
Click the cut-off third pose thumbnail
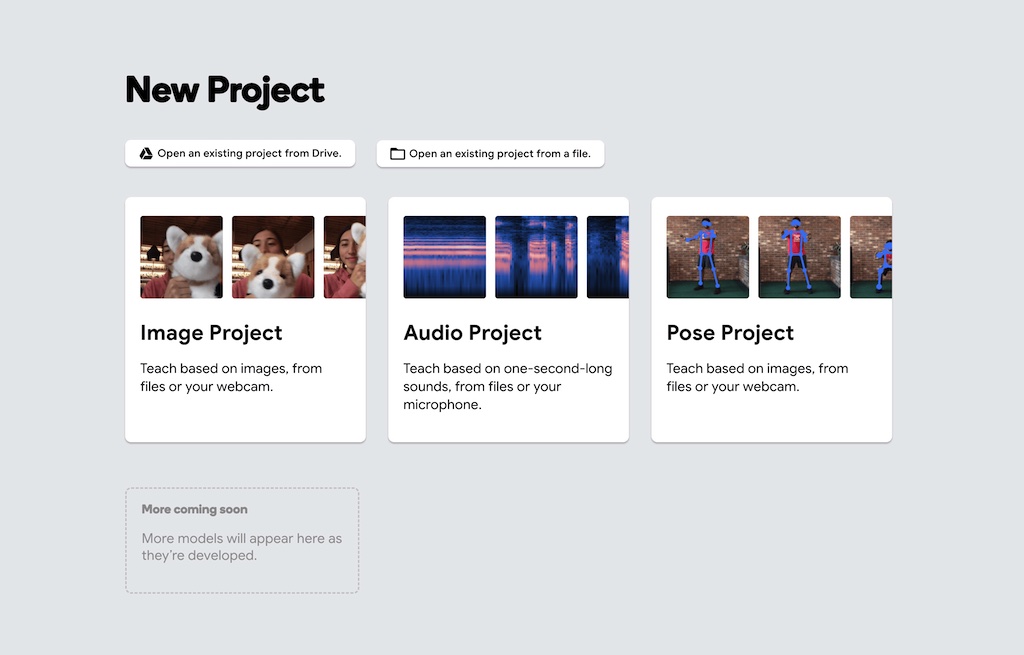(x=871, y=257)
